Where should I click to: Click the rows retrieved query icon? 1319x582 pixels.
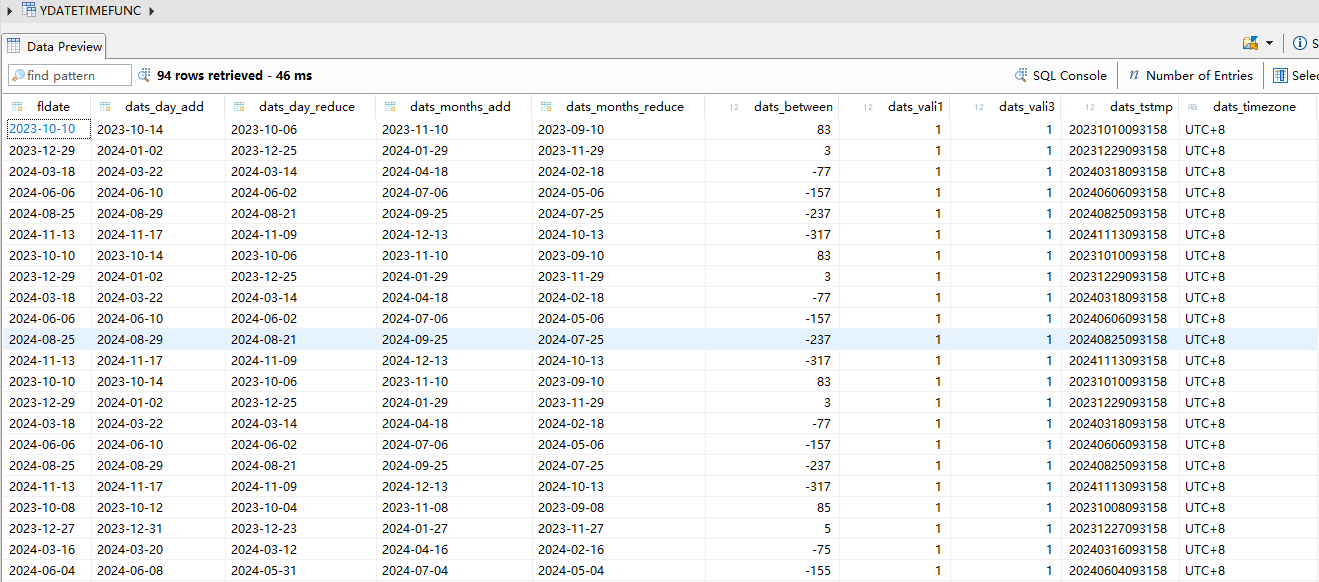click(144, 75)
